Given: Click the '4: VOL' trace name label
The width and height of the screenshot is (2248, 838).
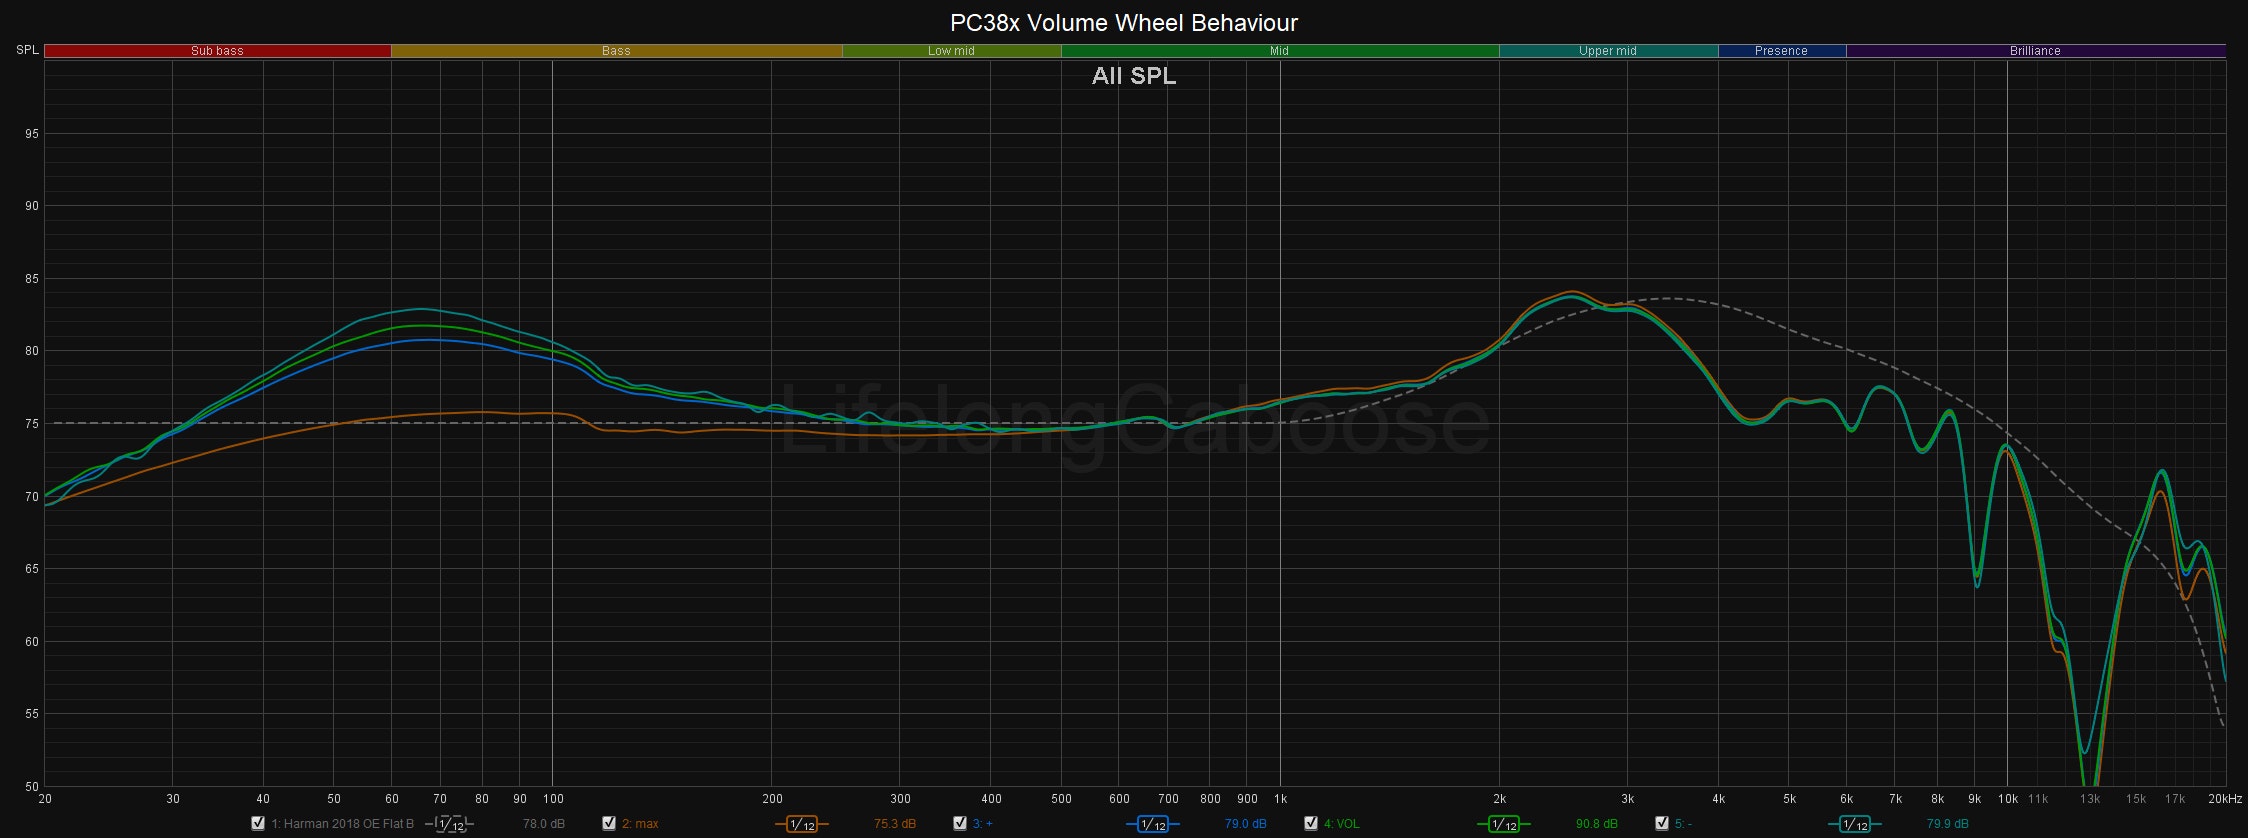Looking at the screenshot, I should tap(1341, 824).
